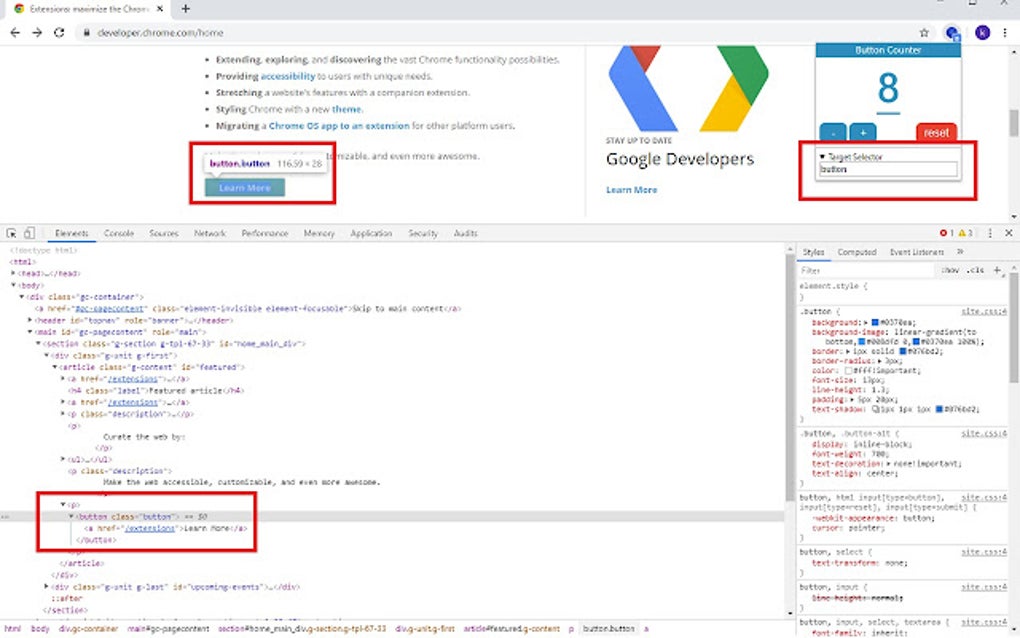Switch to the Computed styles tab

(x=855, y=251)
